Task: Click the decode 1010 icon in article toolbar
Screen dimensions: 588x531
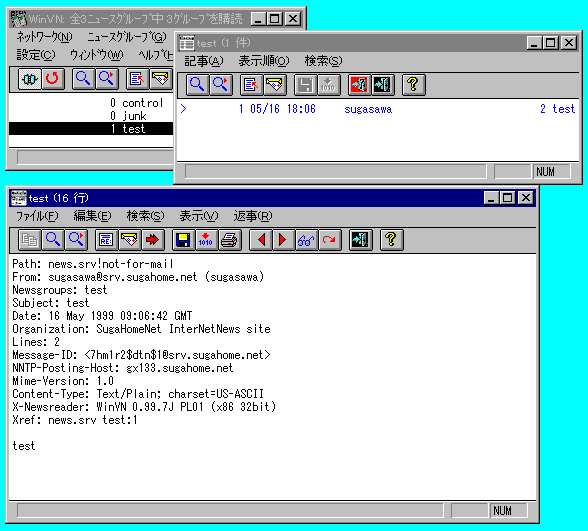Action: [x=206, y=240]
